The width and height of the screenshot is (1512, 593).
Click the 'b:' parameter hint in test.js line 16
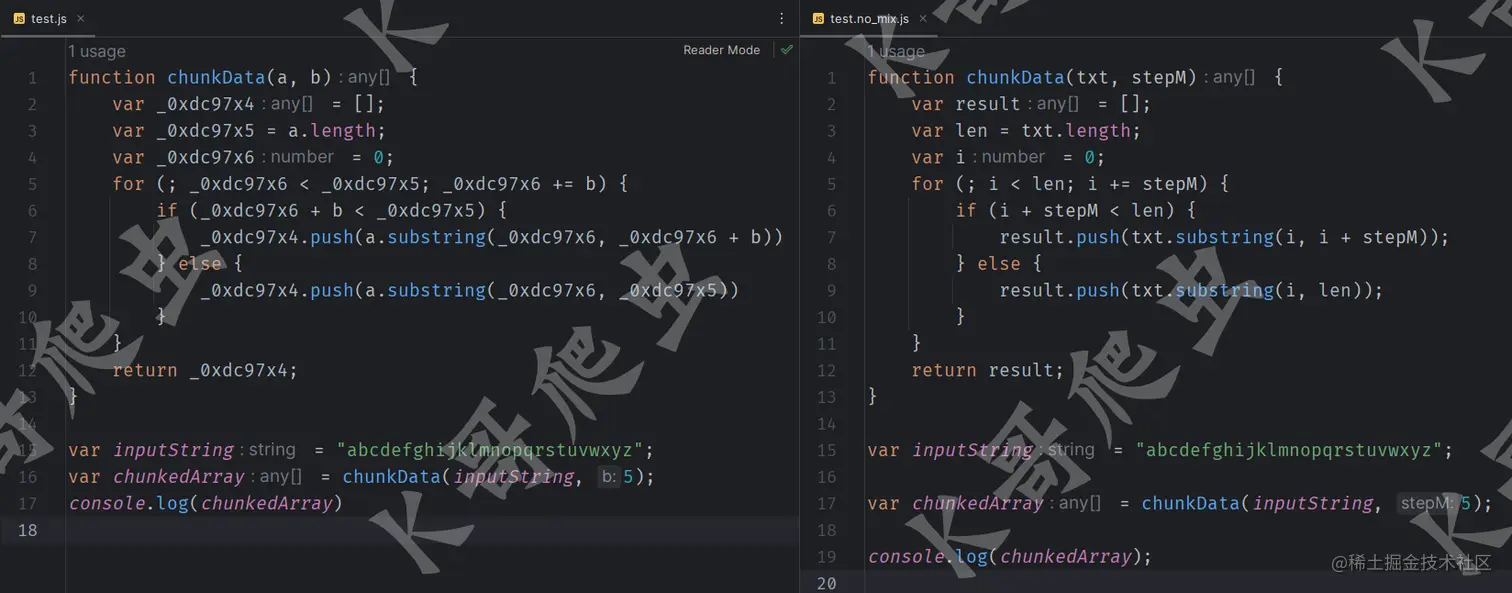(608, 477)
